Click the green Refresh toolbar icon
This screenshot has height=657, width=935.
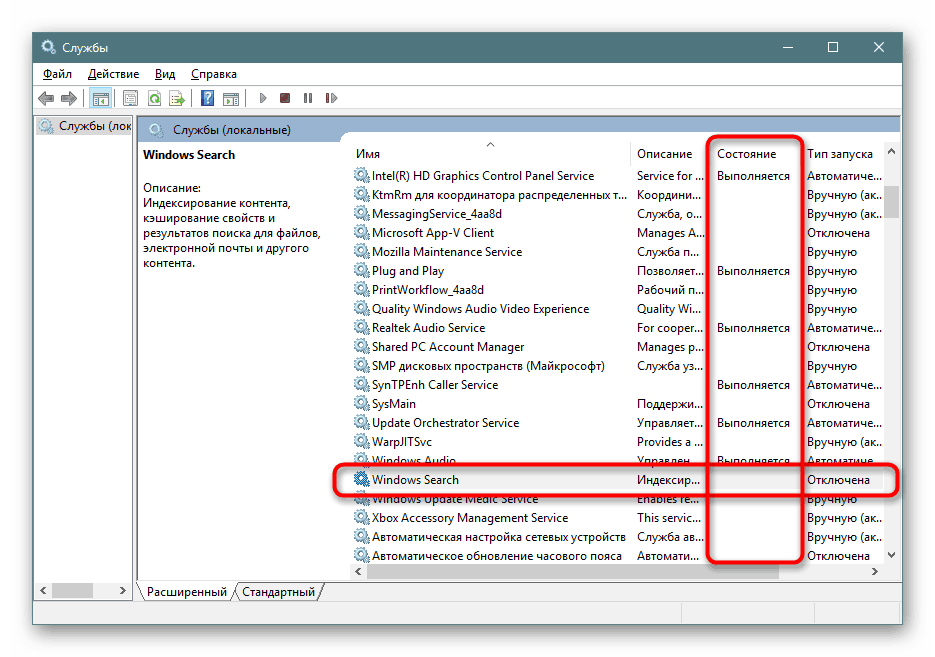pyautogui.click(x=154, y=98)
